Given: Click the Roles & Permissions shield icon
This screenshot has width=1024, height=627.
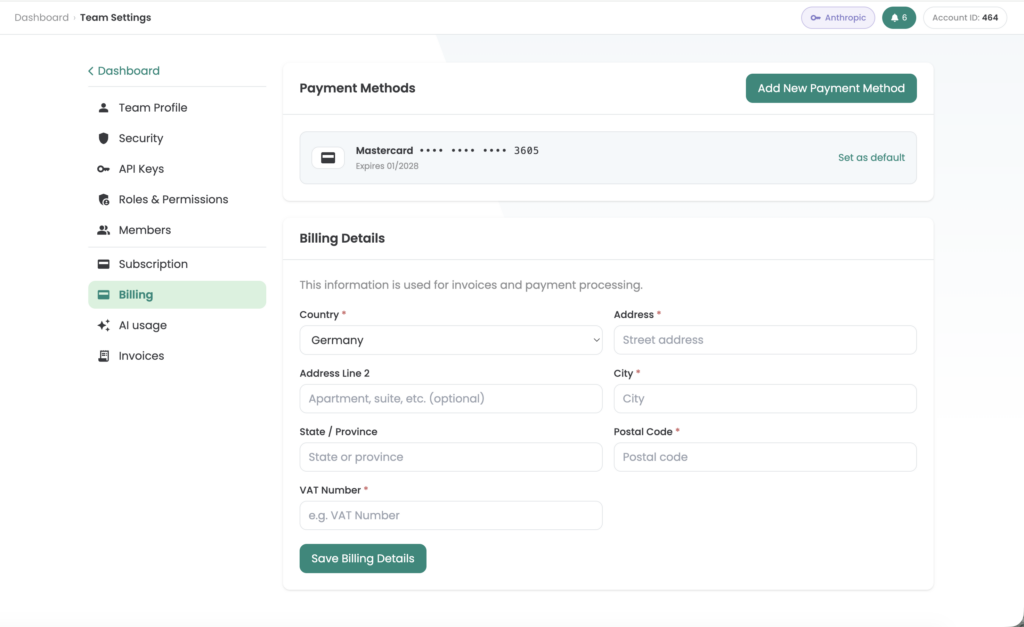Looking at the screenshot, I should tap(103, 200).
